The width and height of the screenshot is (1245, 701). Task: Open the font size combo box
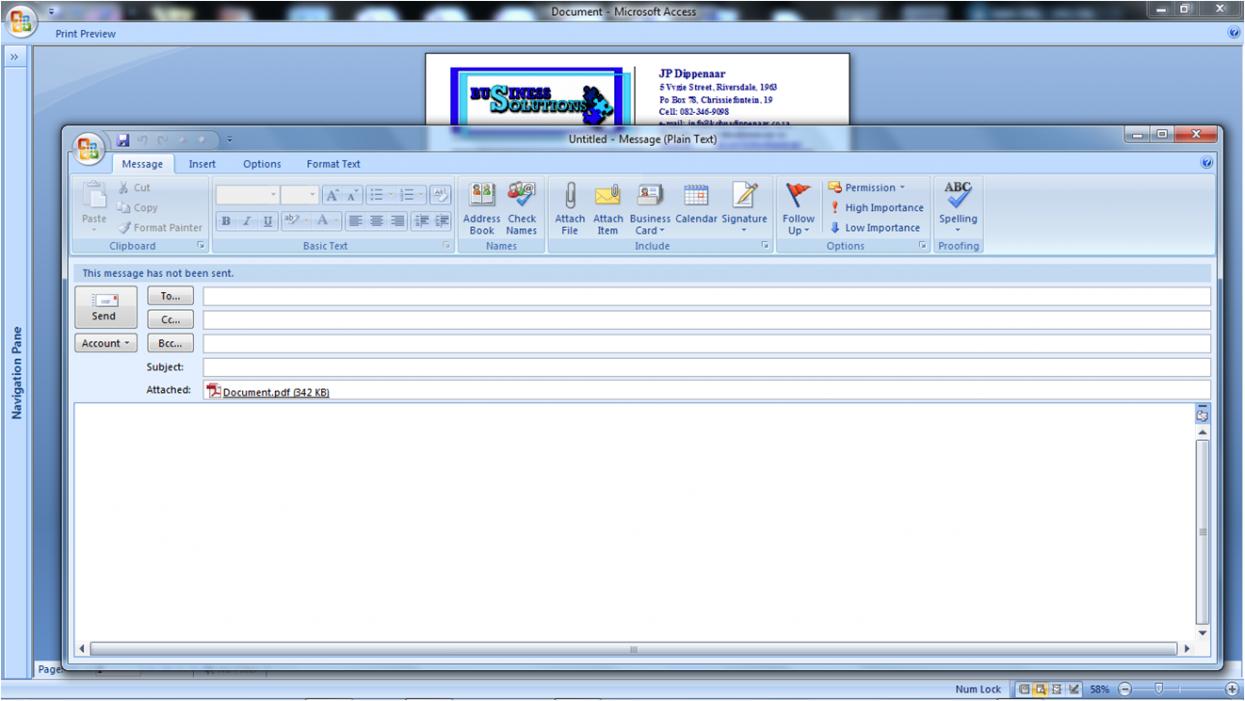(x=299, y=194)
